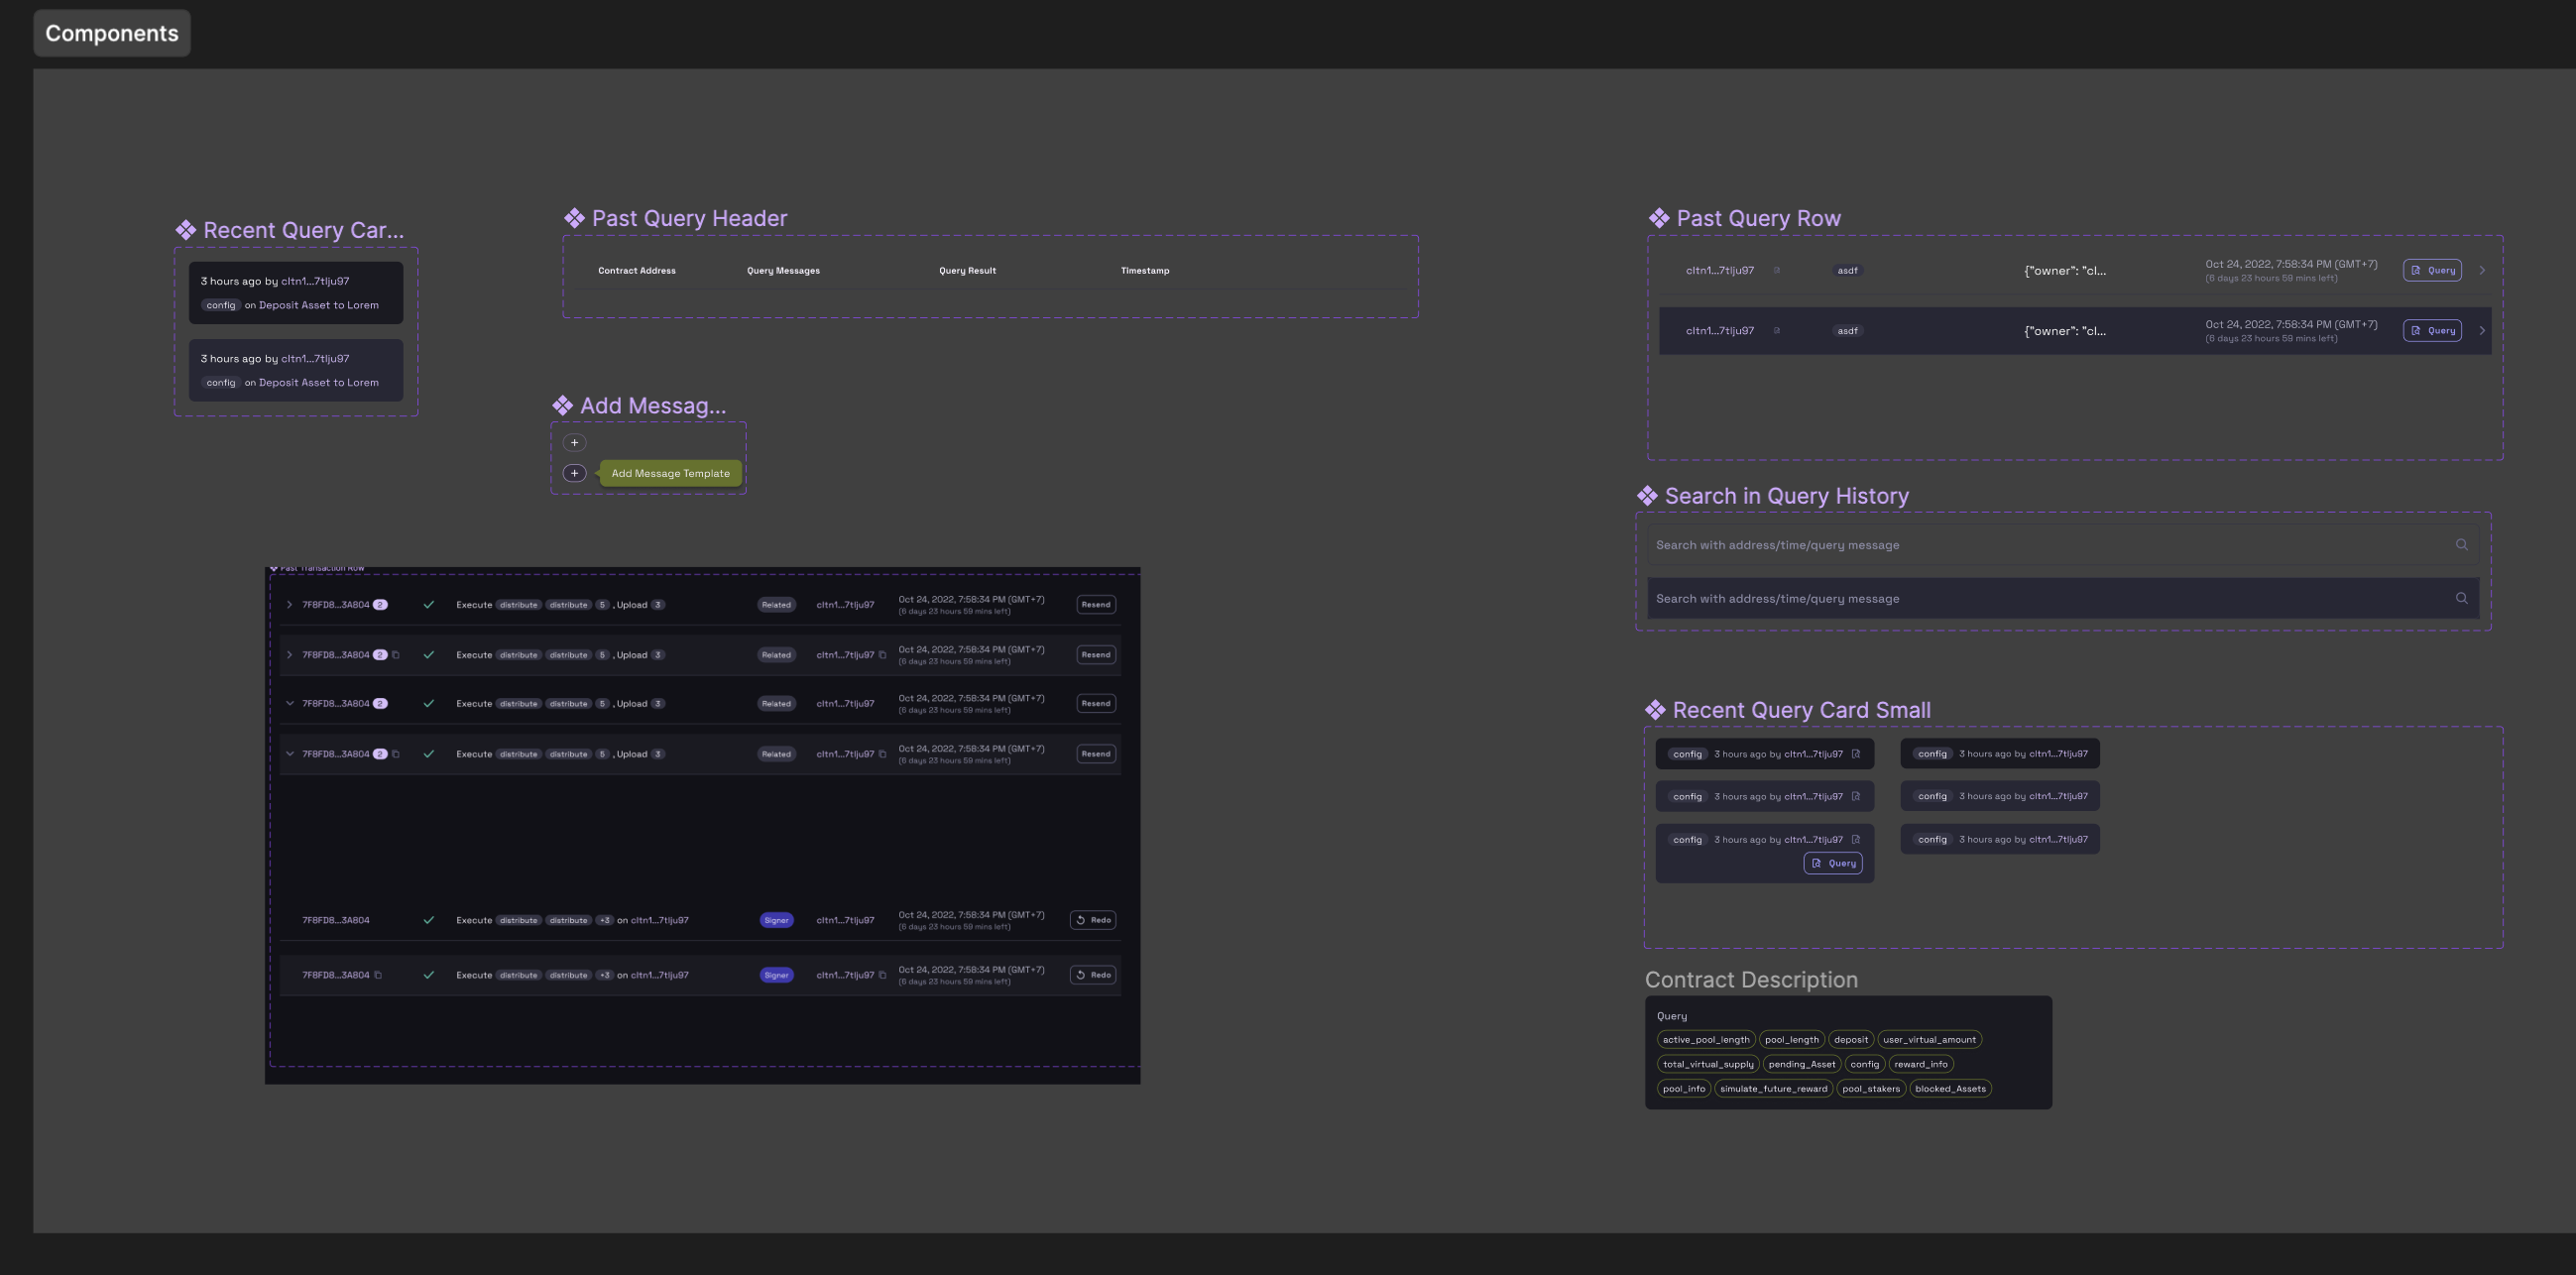Click Query button in unhighlighted Past Query row
Screen dimensions: 2576x1275
coord(2432,270)
